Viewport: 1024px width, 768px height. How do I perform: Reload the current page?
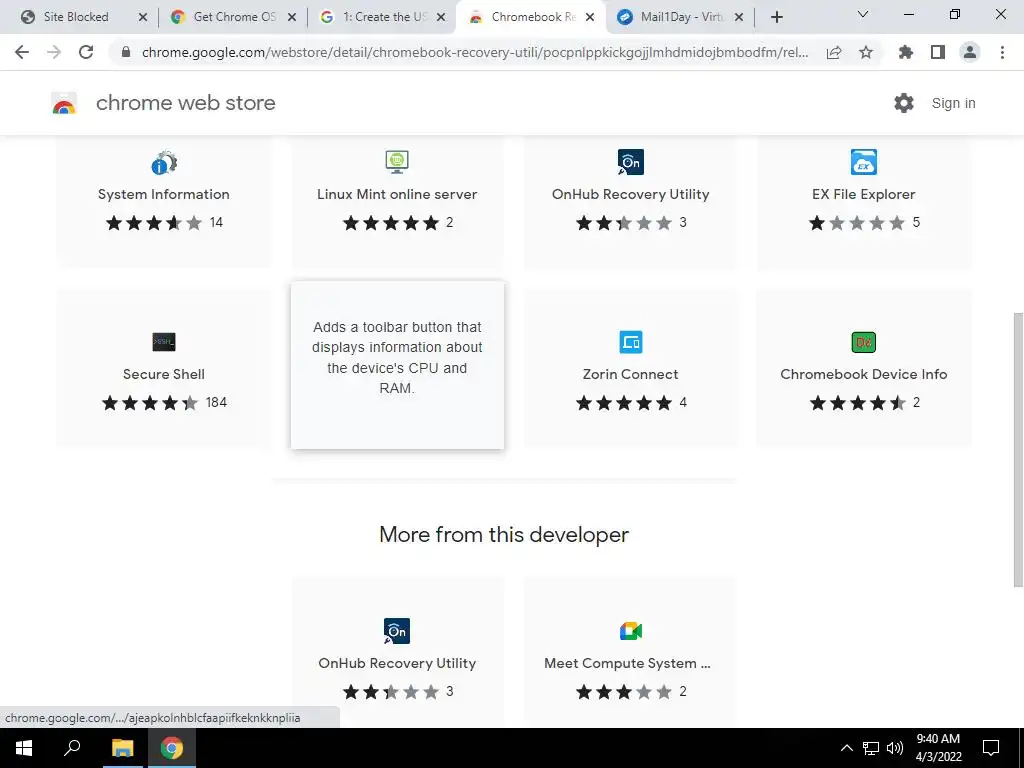pyautogui.click(x=86, y=52)
